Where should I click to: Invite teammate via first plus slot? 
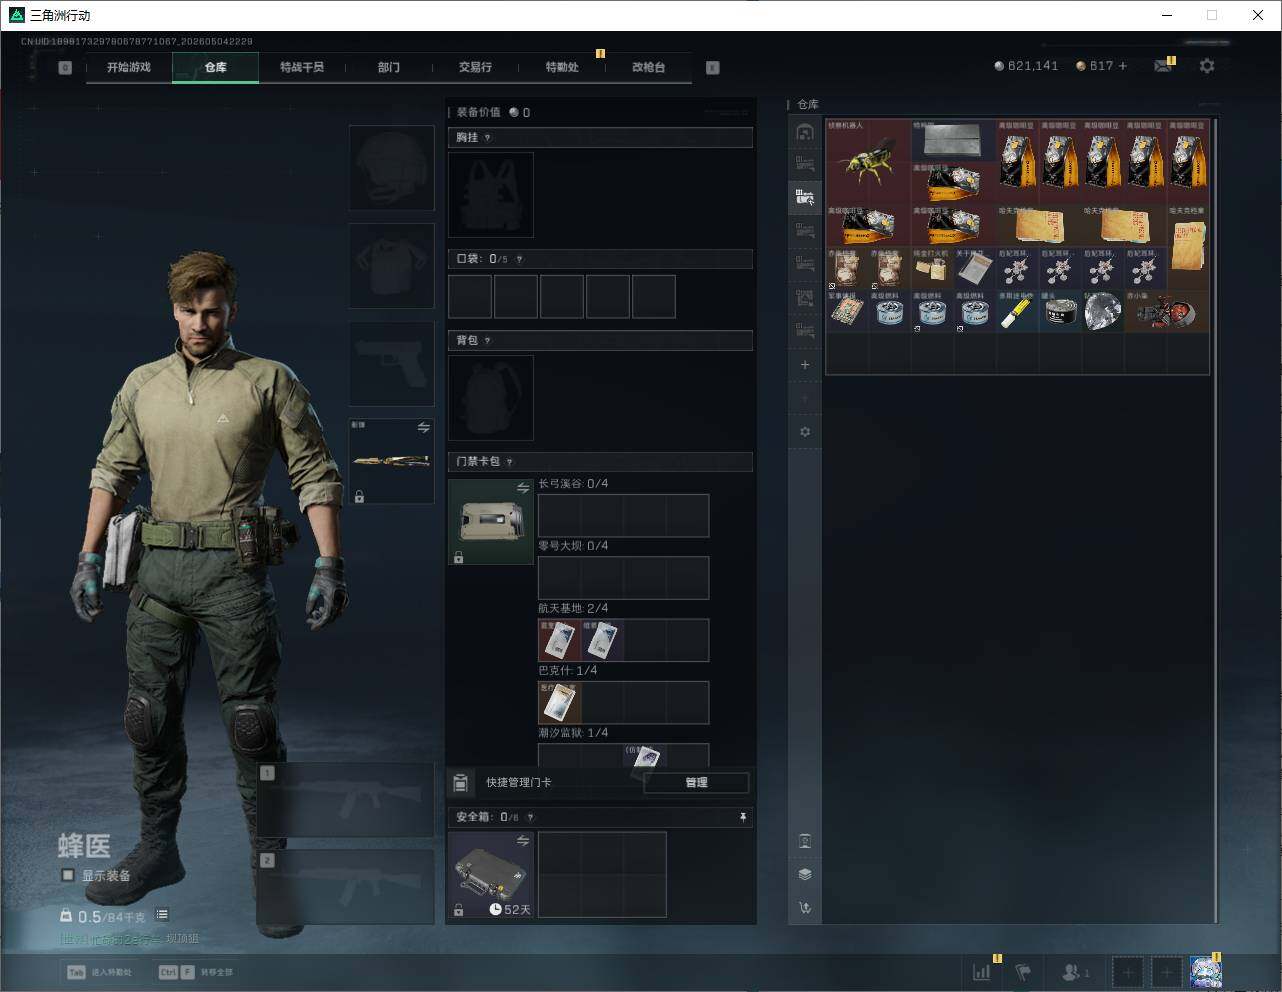(1128, 971)
